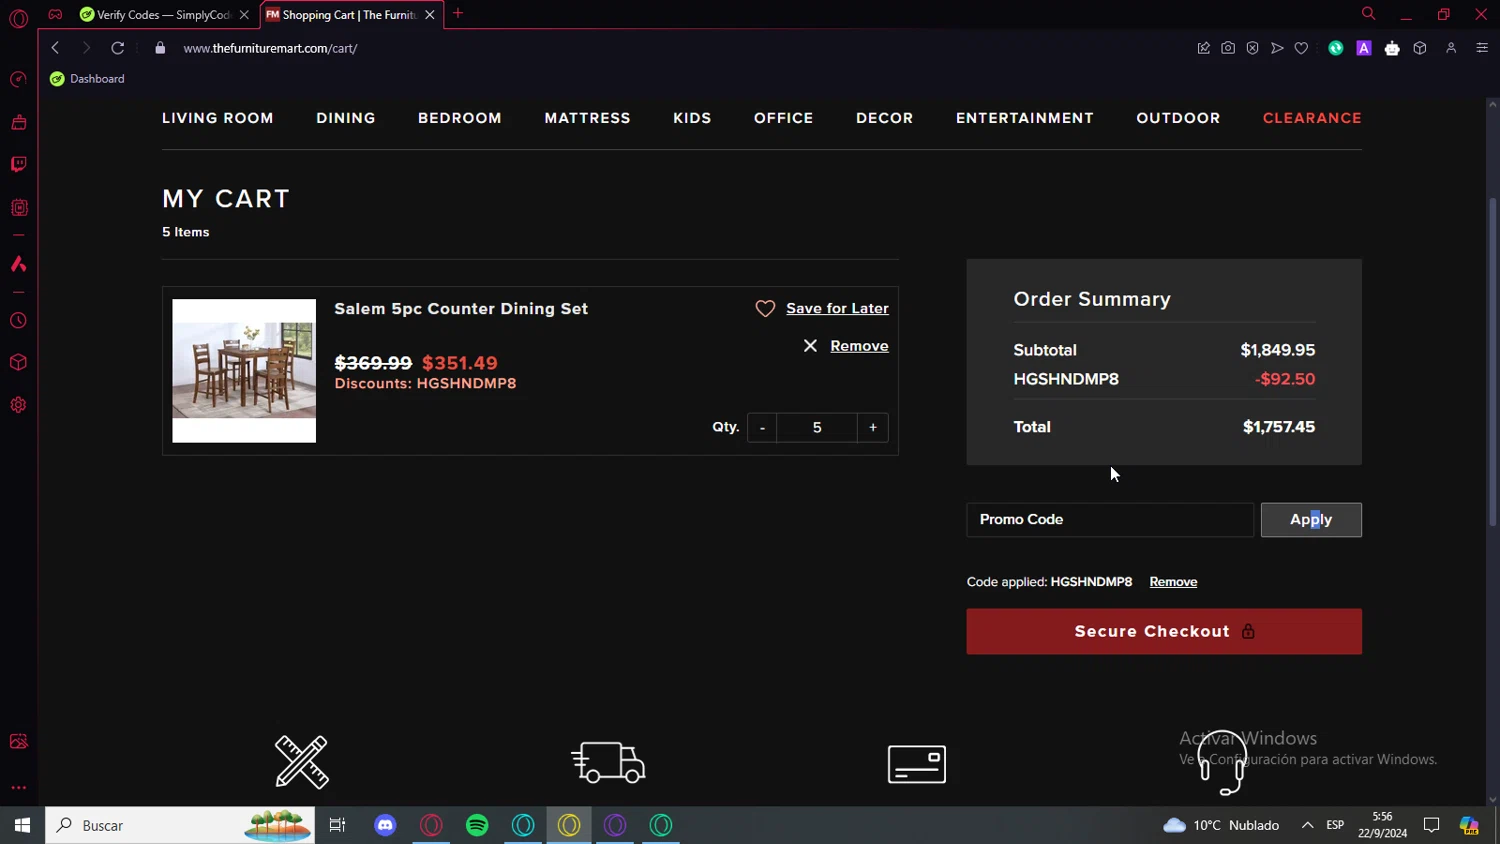1500x844 pixels.
Task: Click the quantity field showing 5
Action: [817, 427]
